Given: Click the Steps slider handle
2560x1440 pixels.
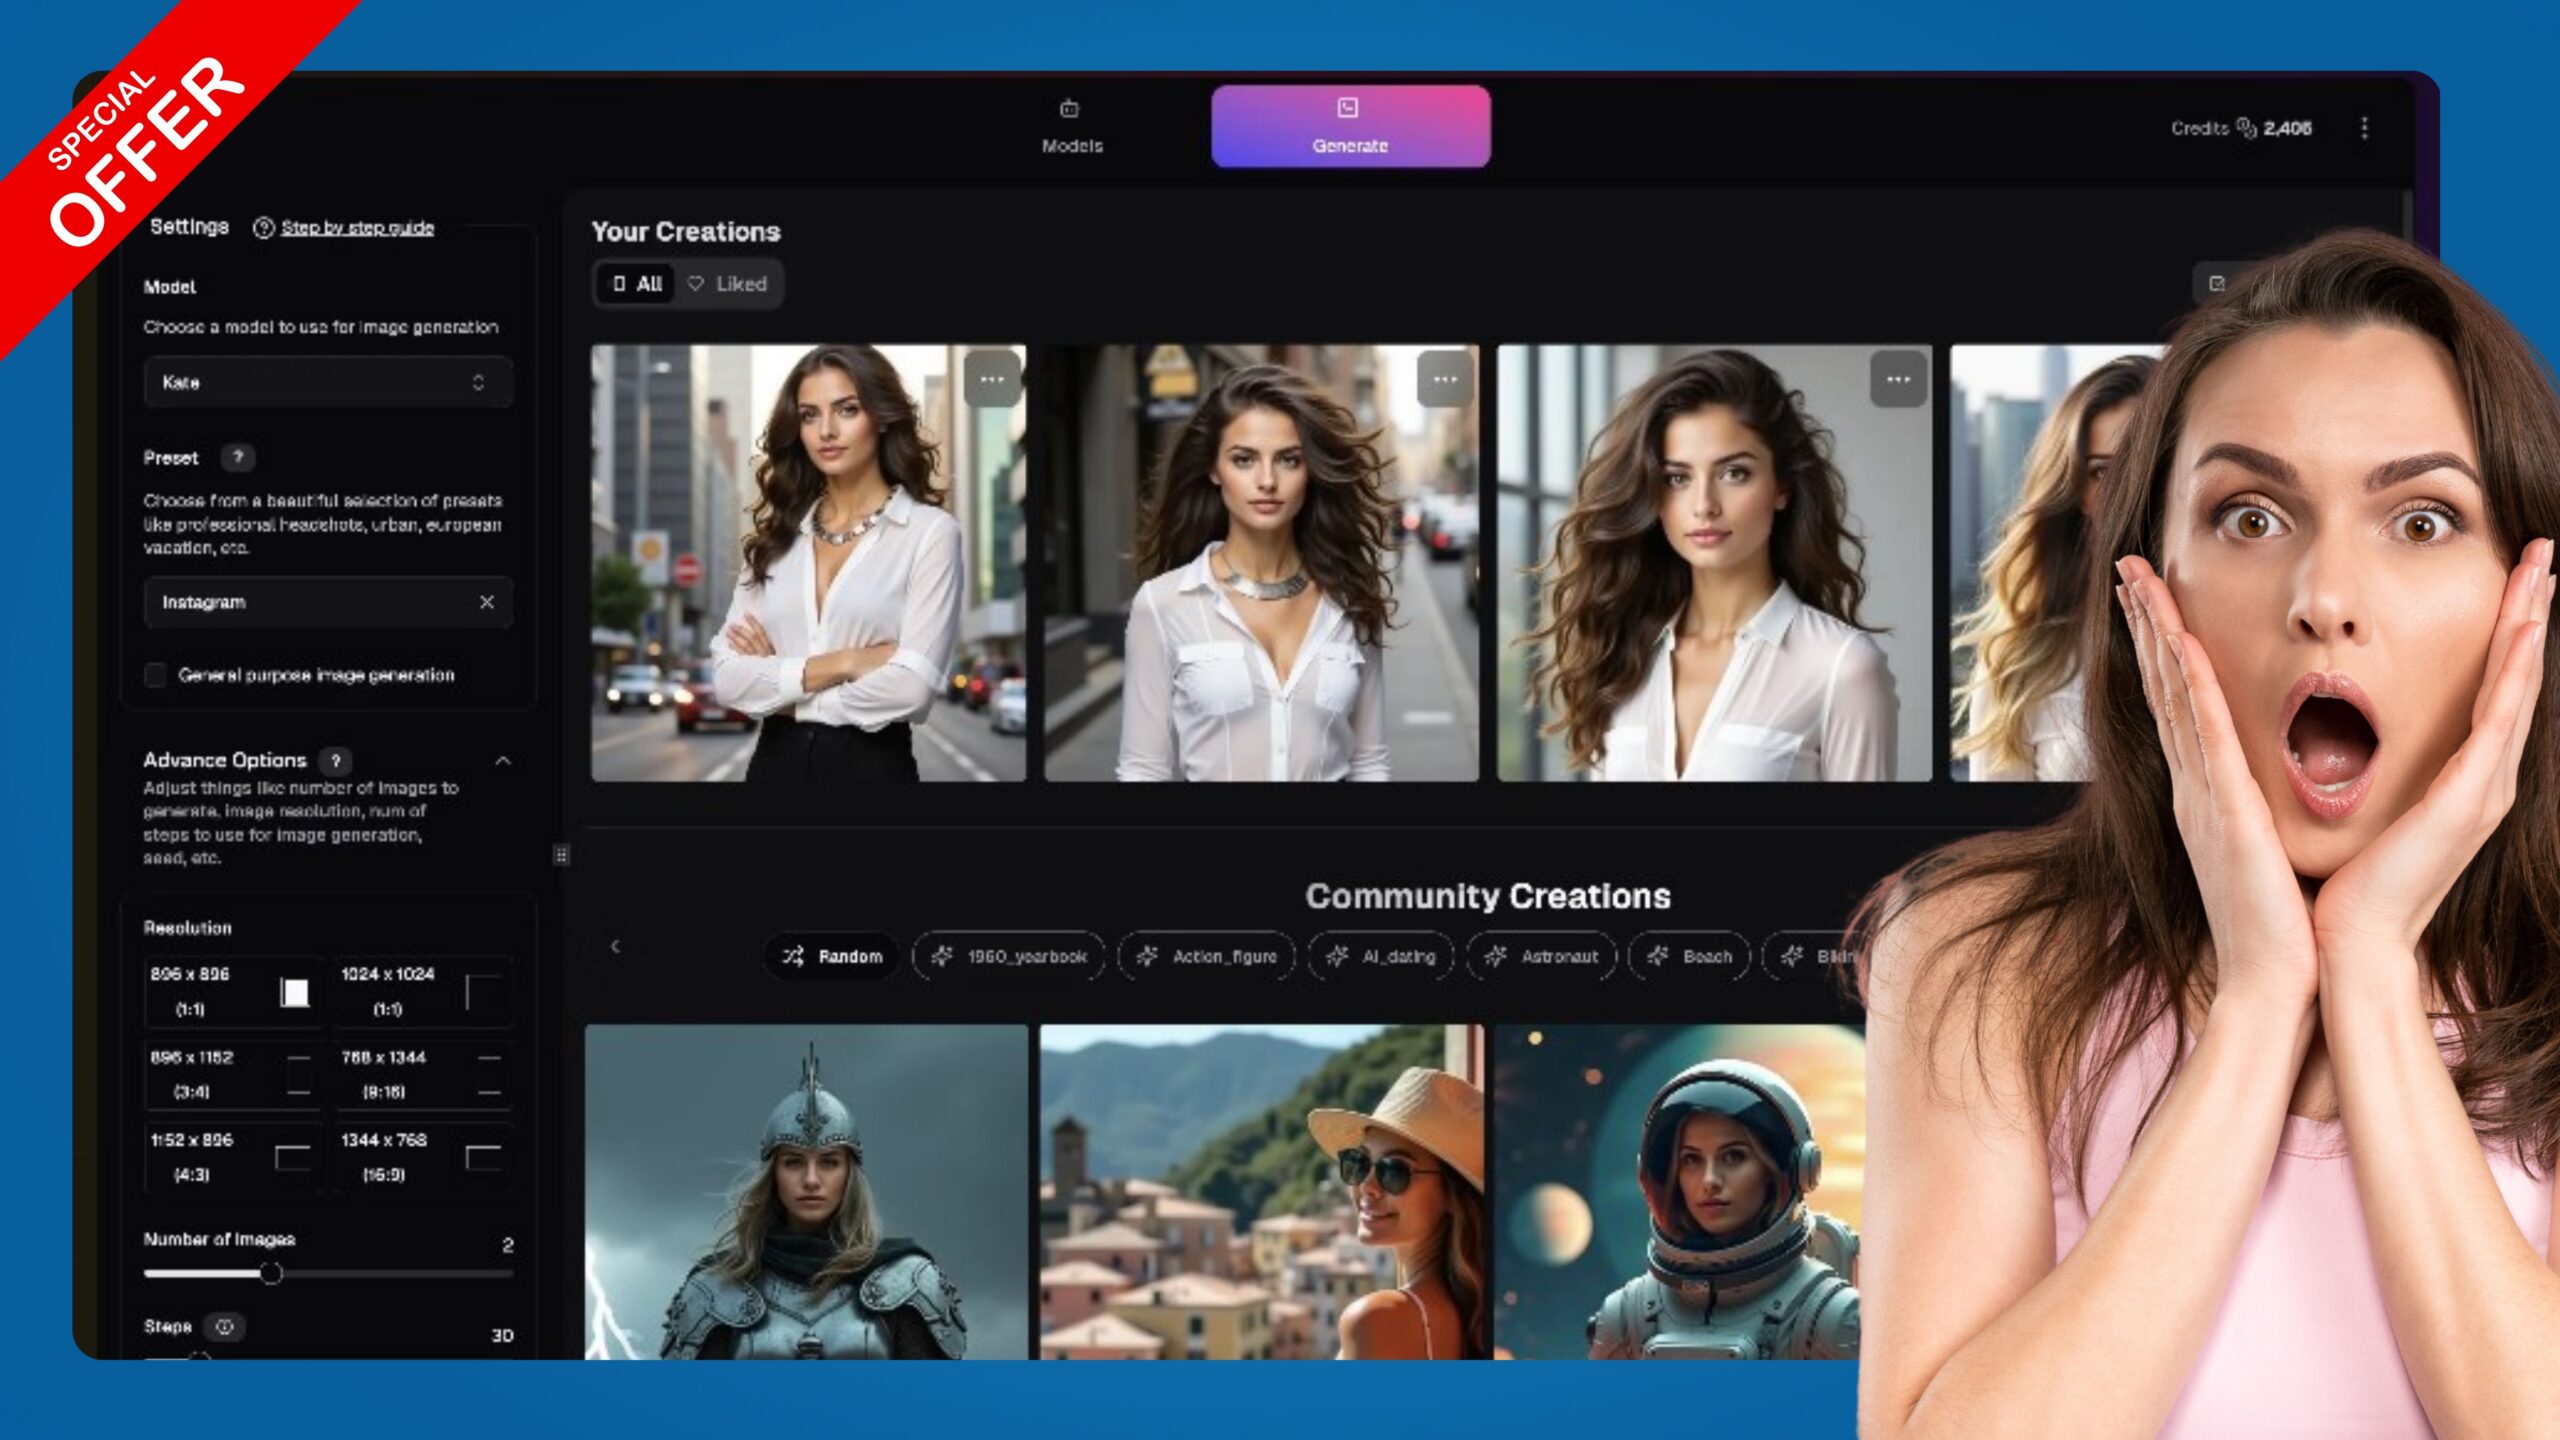Looking at the screenshot, I should pos(199,1356).
